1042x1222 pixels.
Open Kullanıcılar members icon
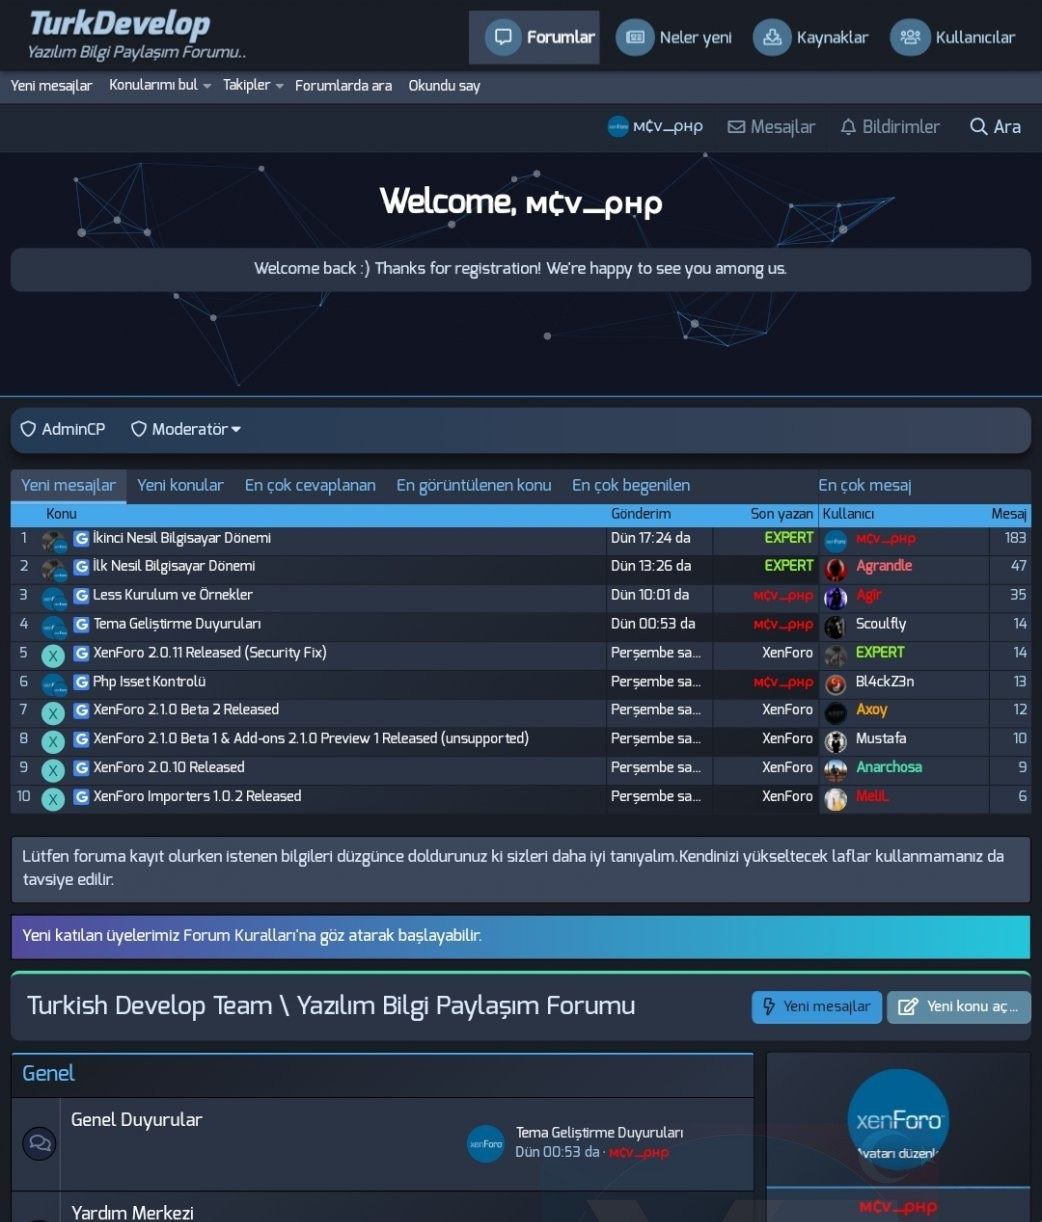coord(910,38)
